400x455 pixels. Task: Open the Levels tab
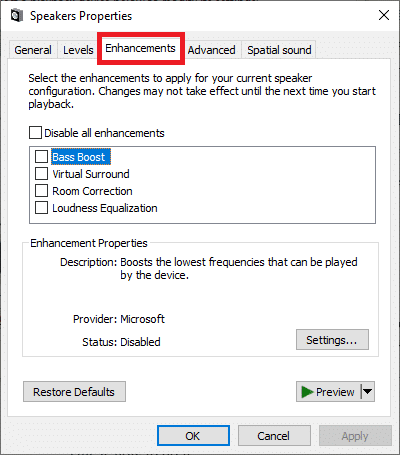pyautogui.click(x=78, y=50)
